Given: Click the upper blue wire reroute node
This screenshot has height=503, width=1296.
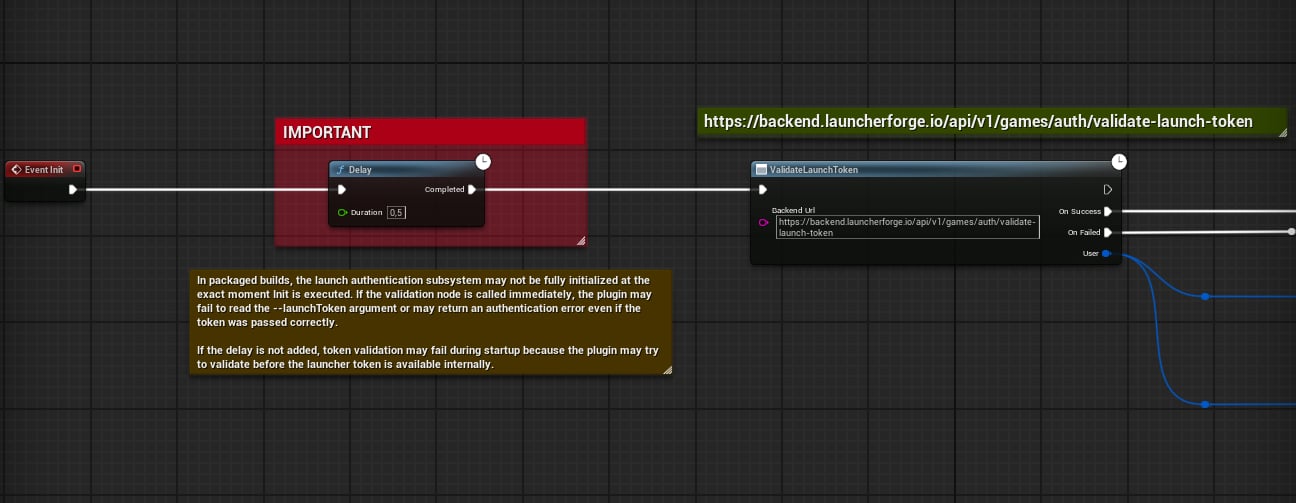Looking at the screenshot, I should tap(1205, 296).
